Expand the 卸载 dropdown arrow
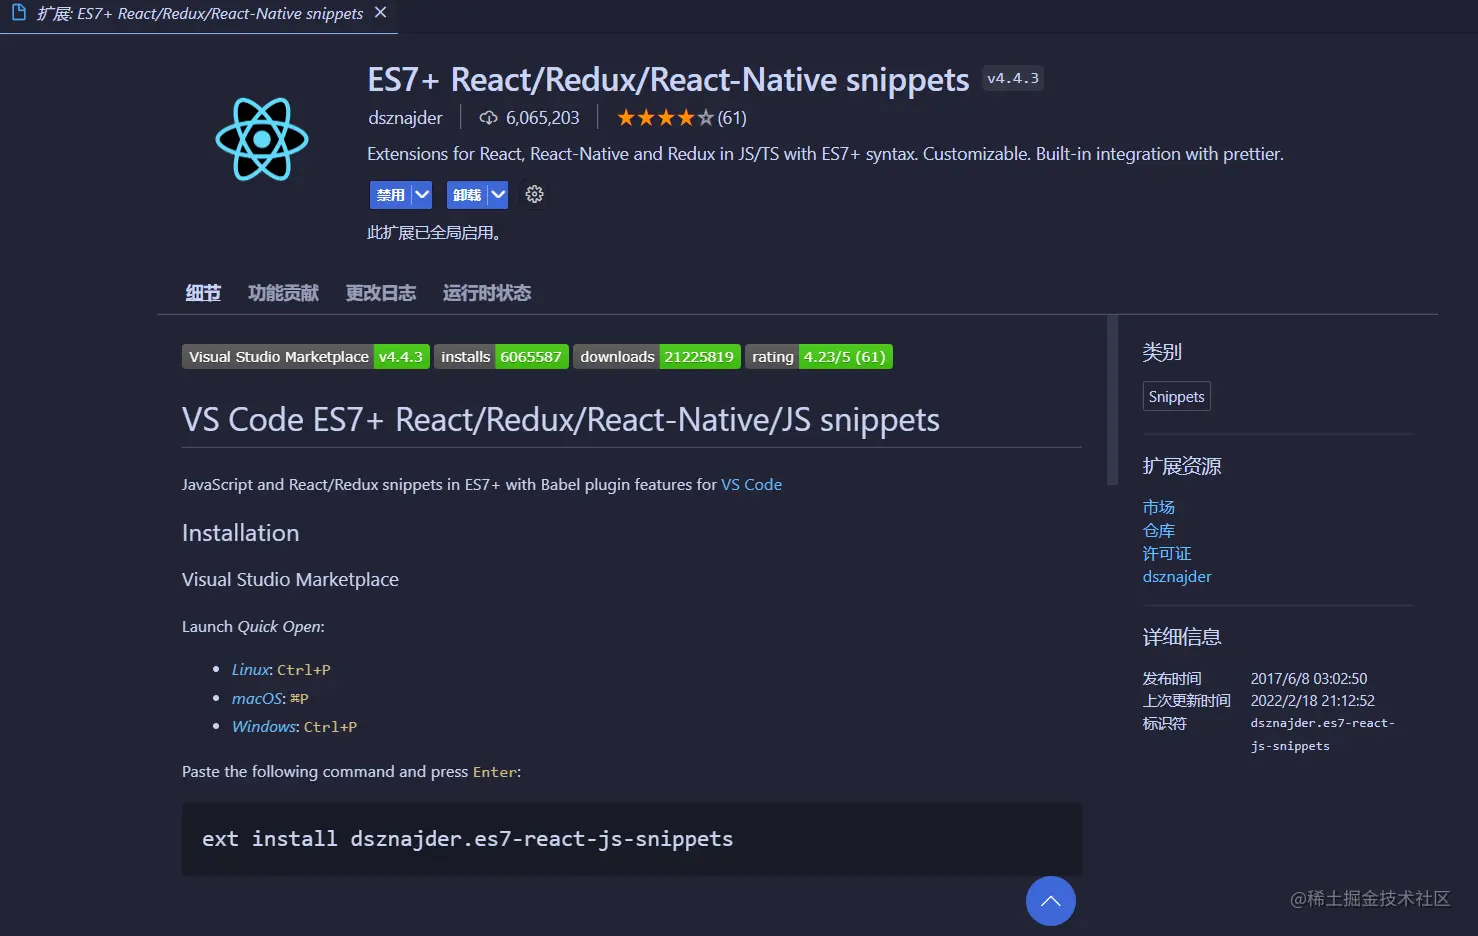Image resolution: width=1478 pixels, height=936 pixels. 498,195
